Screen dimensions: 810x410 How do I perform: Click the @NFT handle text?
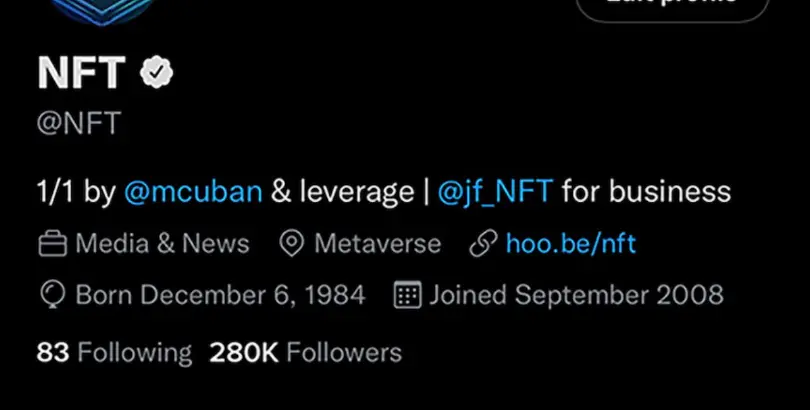pos(79,123)
